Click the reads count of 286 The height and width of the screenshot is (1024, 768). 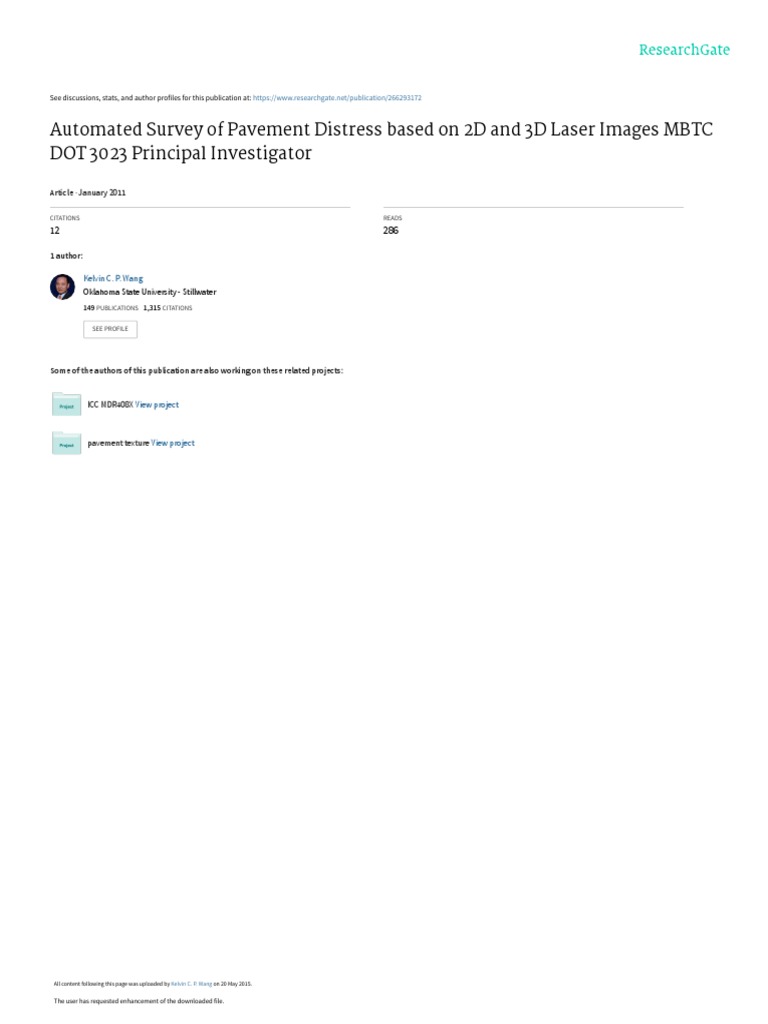391,231
